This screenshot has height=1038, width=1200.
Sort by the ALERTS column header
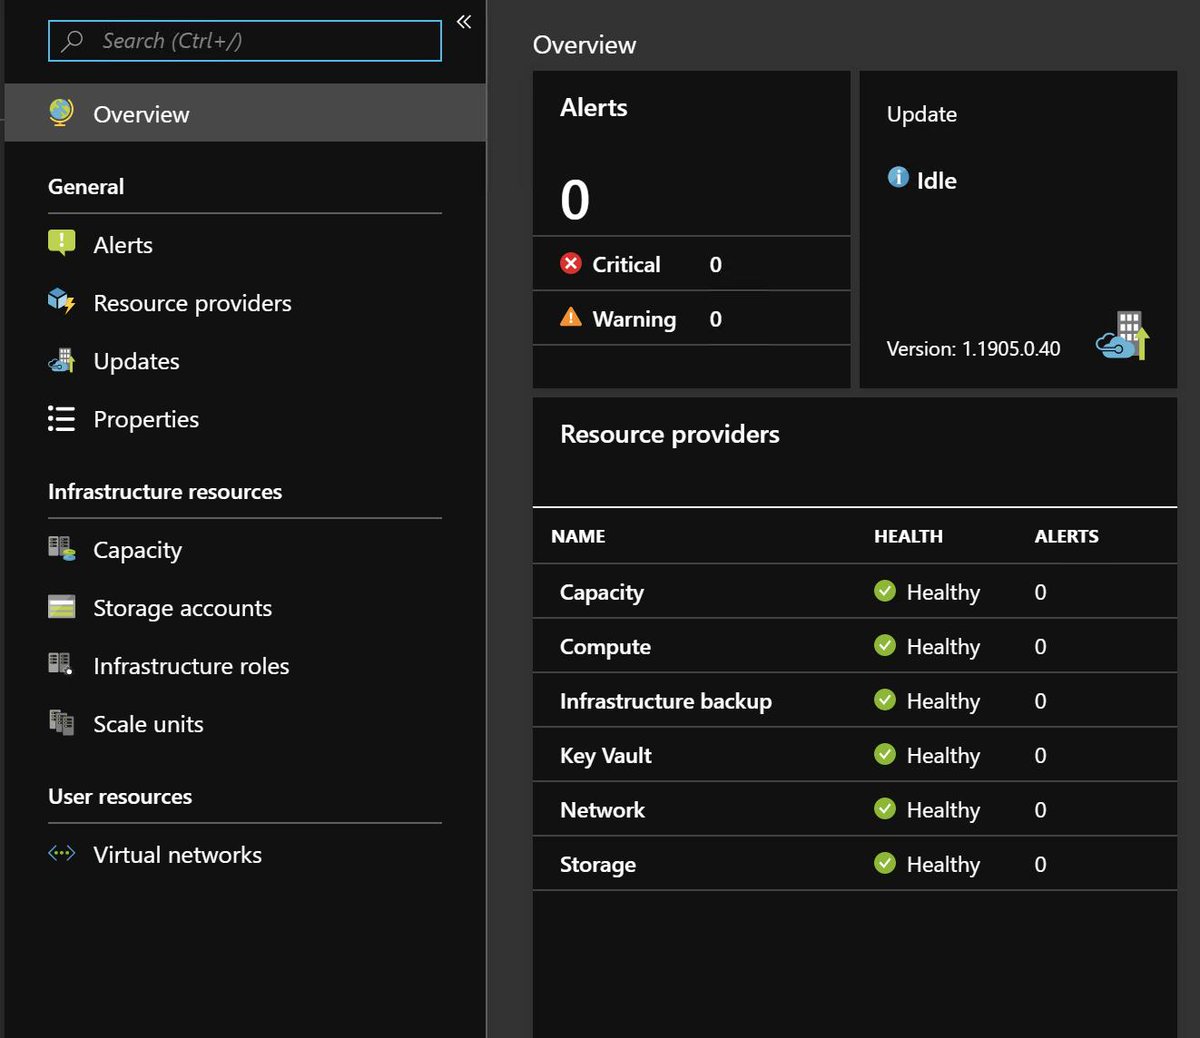(x=1066, y=536)
